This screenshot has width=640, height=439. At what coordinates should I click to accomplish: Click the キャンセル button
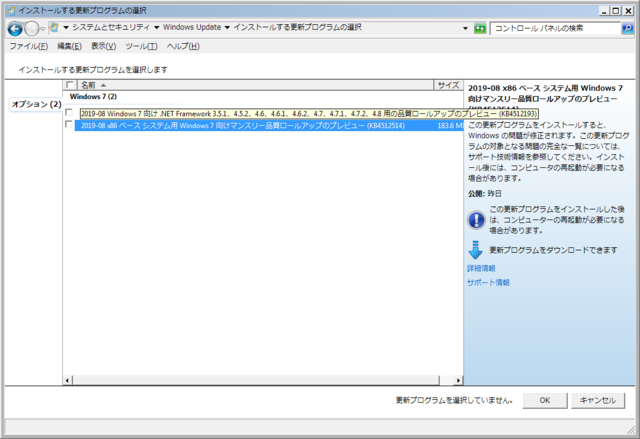pyautogui.click(x=598, y=400)
